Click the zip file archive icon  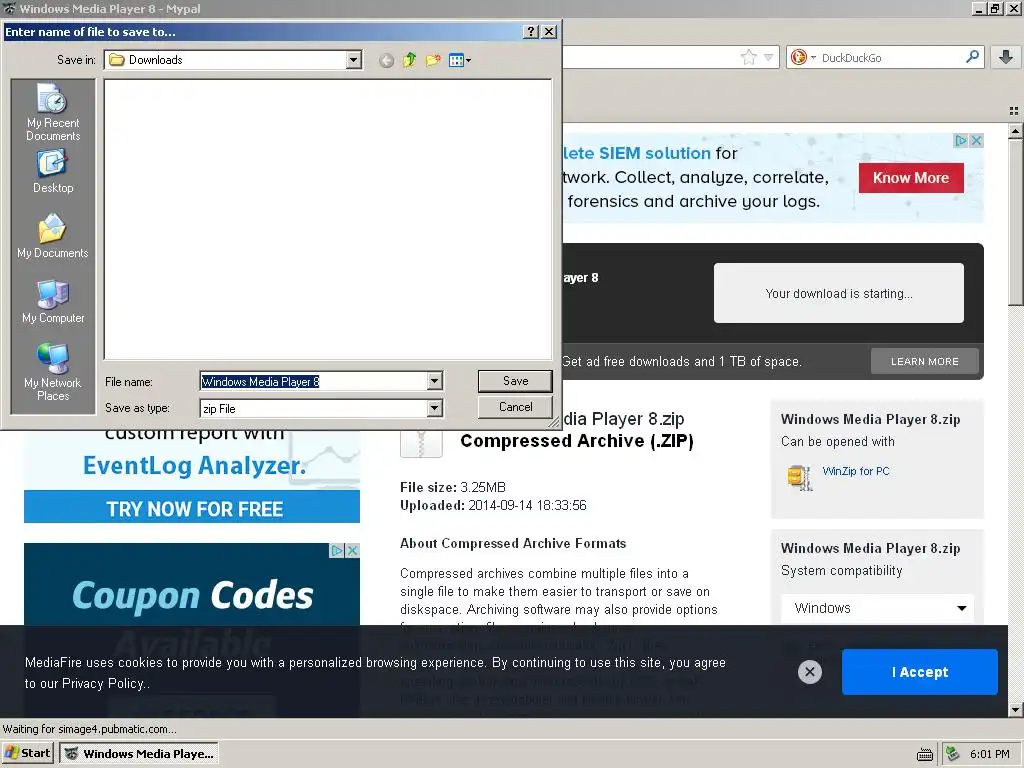(x=421, y=443)
